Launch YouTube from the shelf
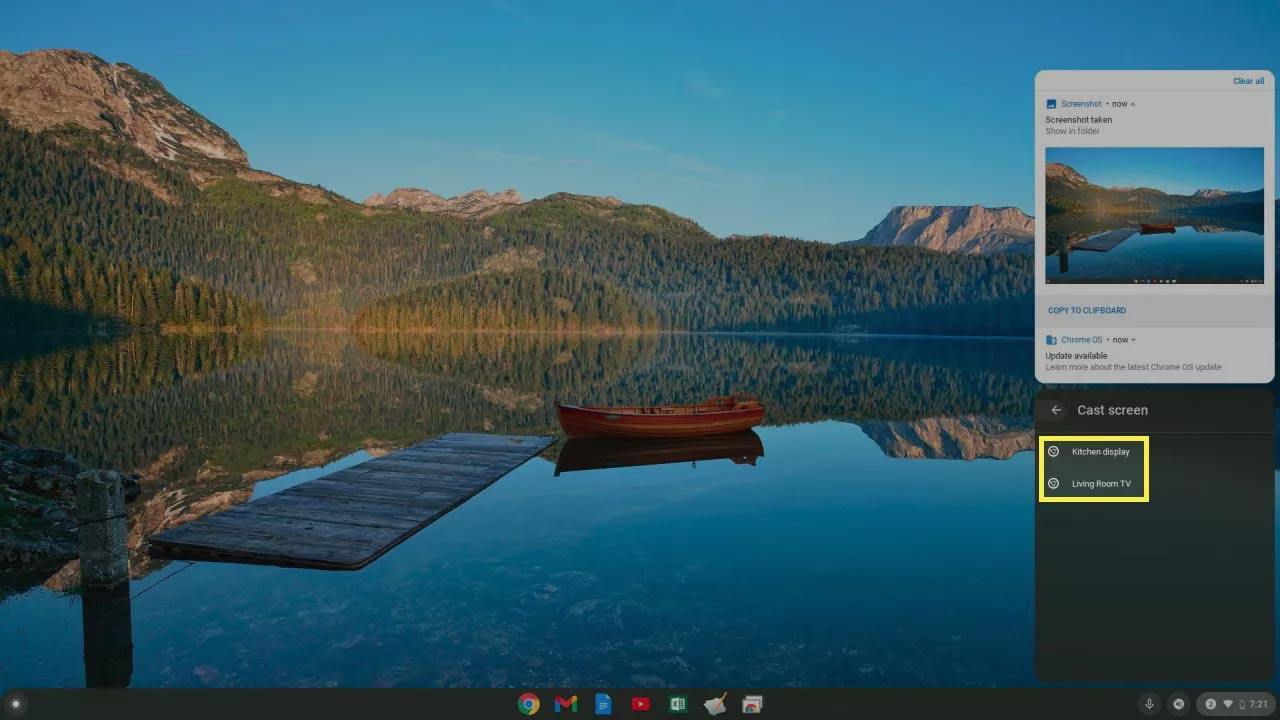 pyautogui.click(x=641, y=704)
